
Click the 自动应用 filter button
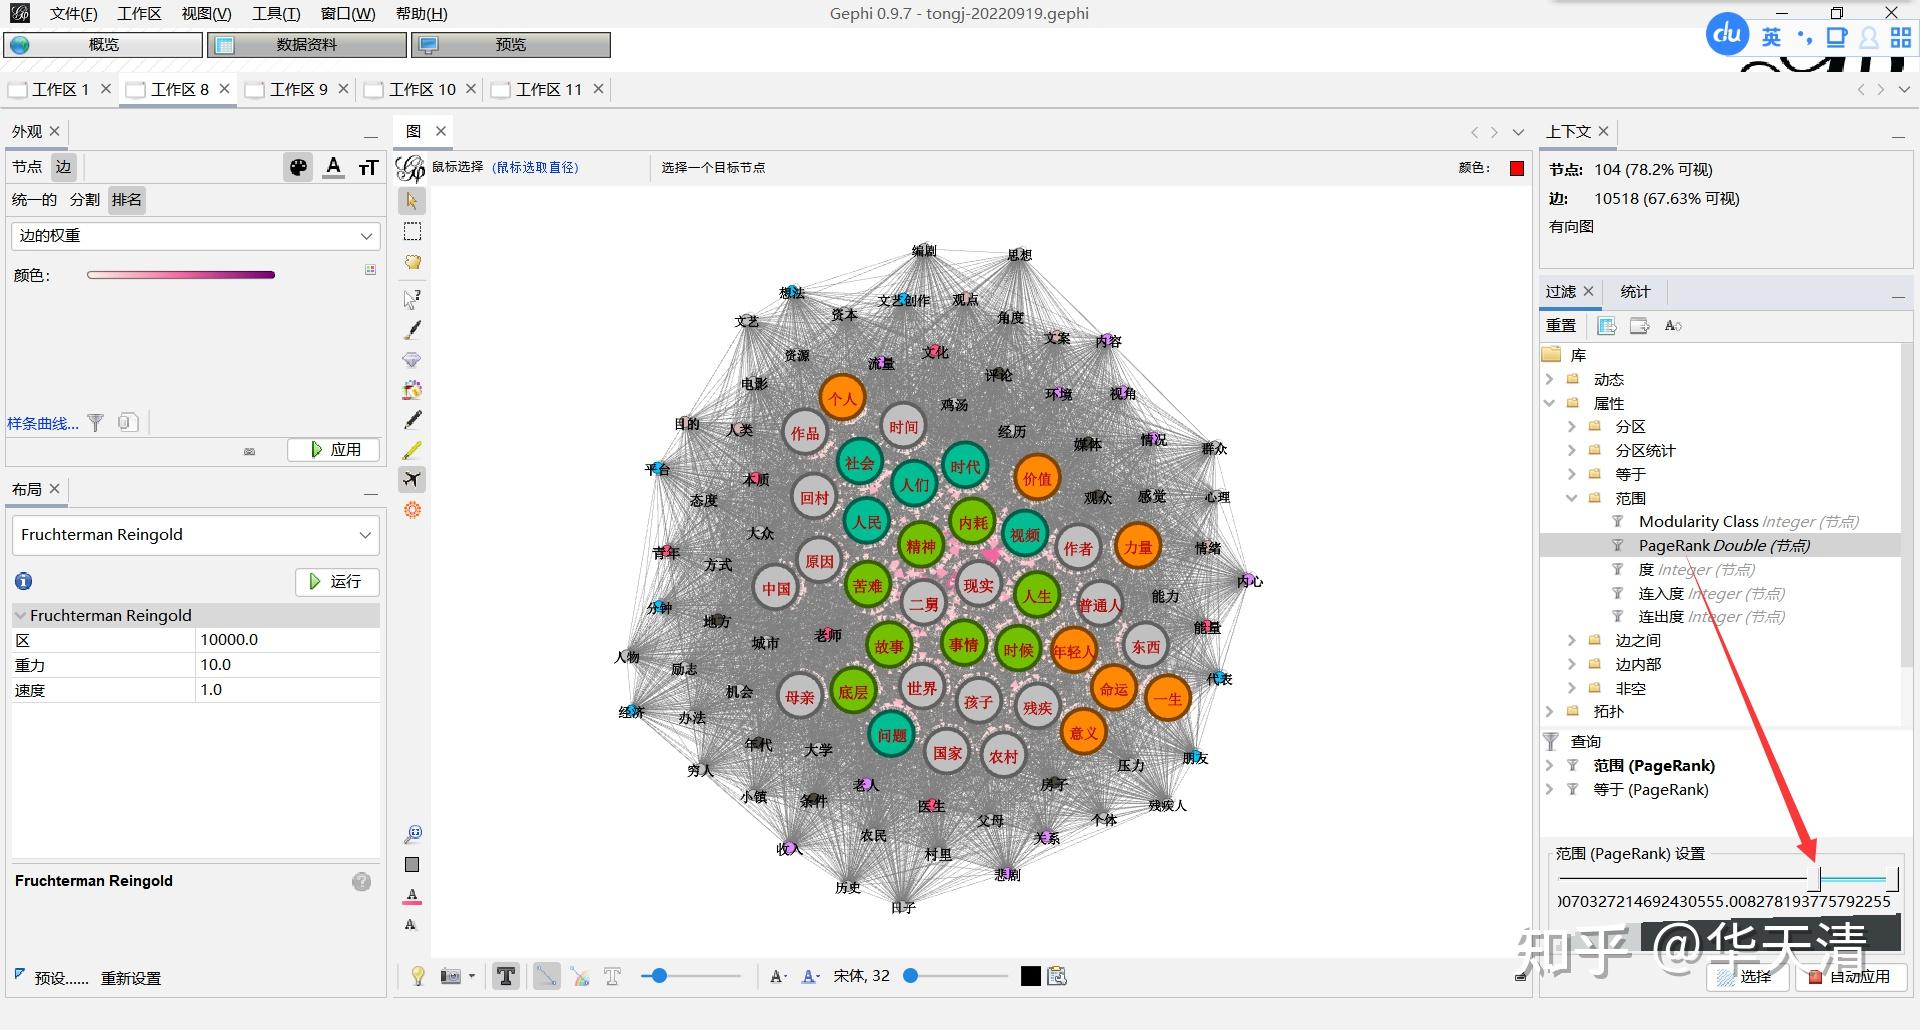(1851, 977)
